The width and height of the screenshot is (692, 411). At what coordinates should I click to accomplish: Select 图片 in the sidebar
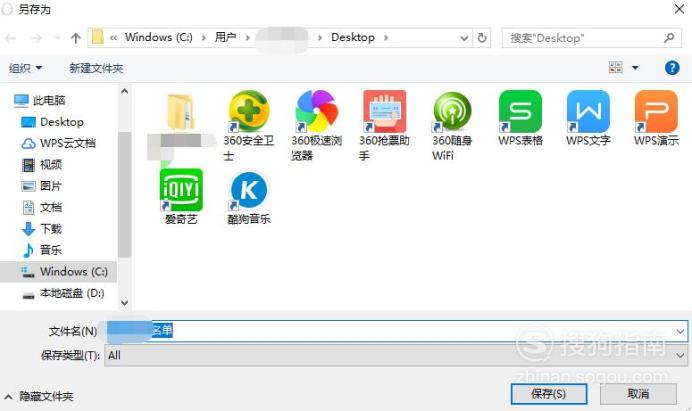(42, 186)
